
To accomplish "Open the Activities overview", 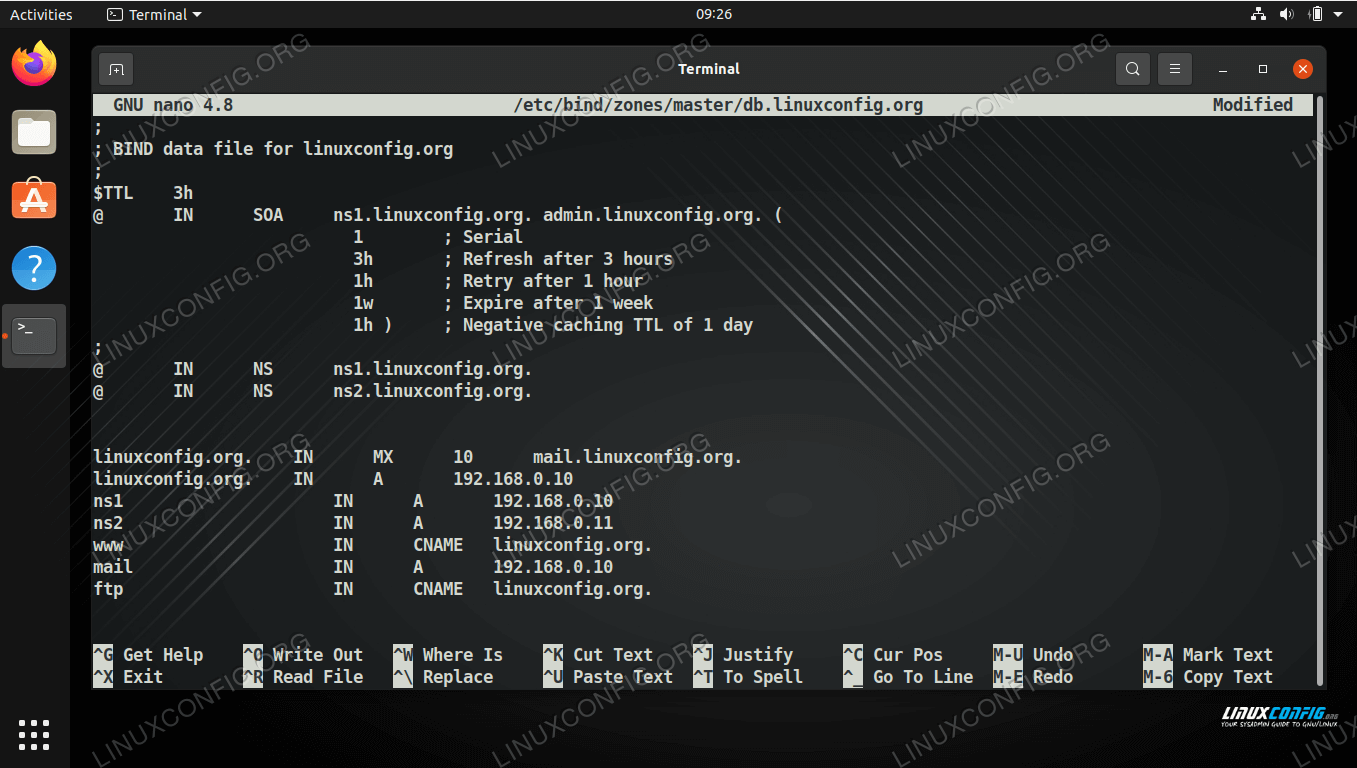I will (41, 14).
